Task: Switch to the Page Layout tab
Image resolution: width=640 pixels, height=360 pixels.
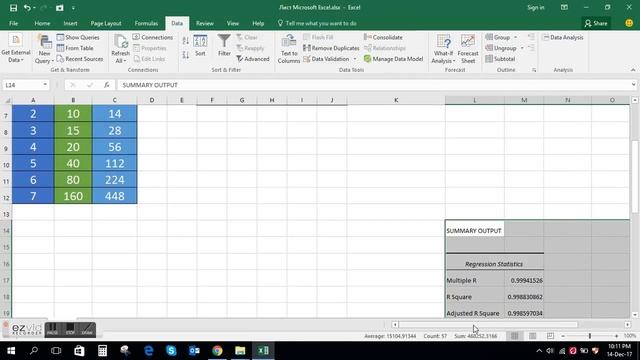Action: point(106,23)
